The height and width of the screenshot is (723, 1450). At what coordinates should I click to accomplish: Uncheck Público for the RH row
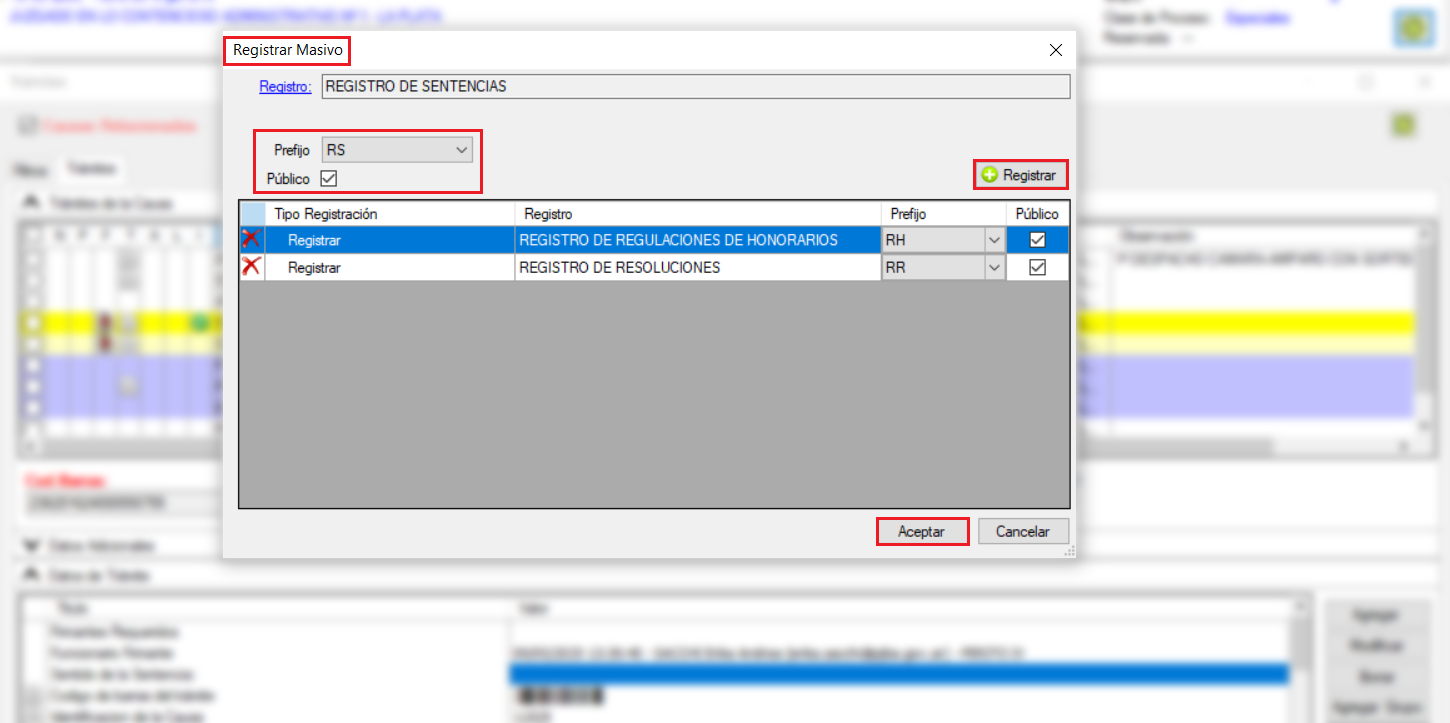[x=1037, y=240]
